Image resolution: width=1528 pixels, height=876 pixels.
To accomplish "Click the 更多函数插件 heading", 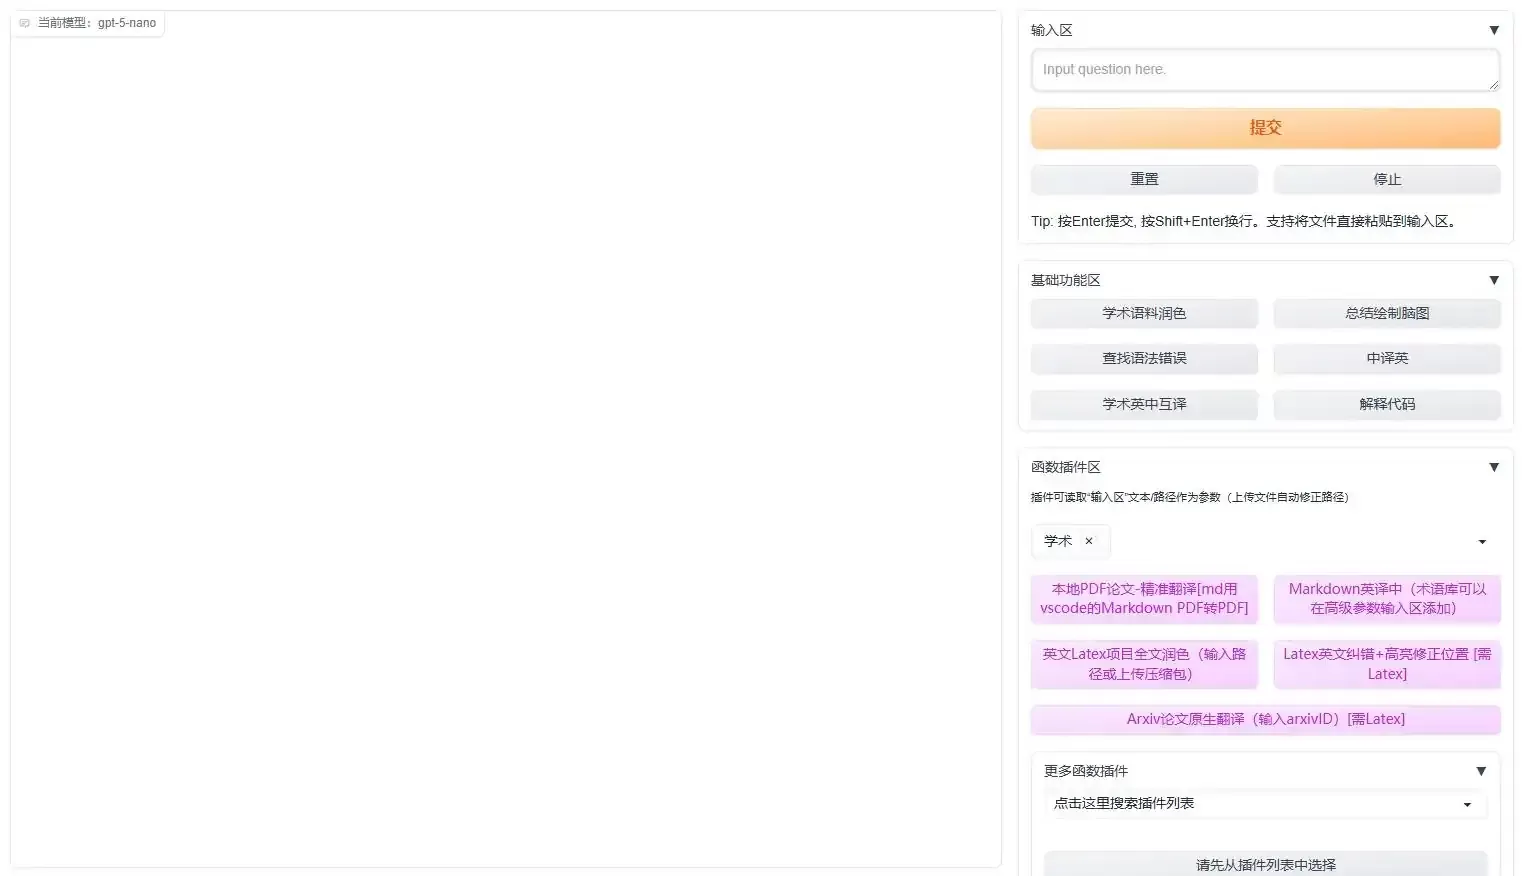I will pos(1086,771).
